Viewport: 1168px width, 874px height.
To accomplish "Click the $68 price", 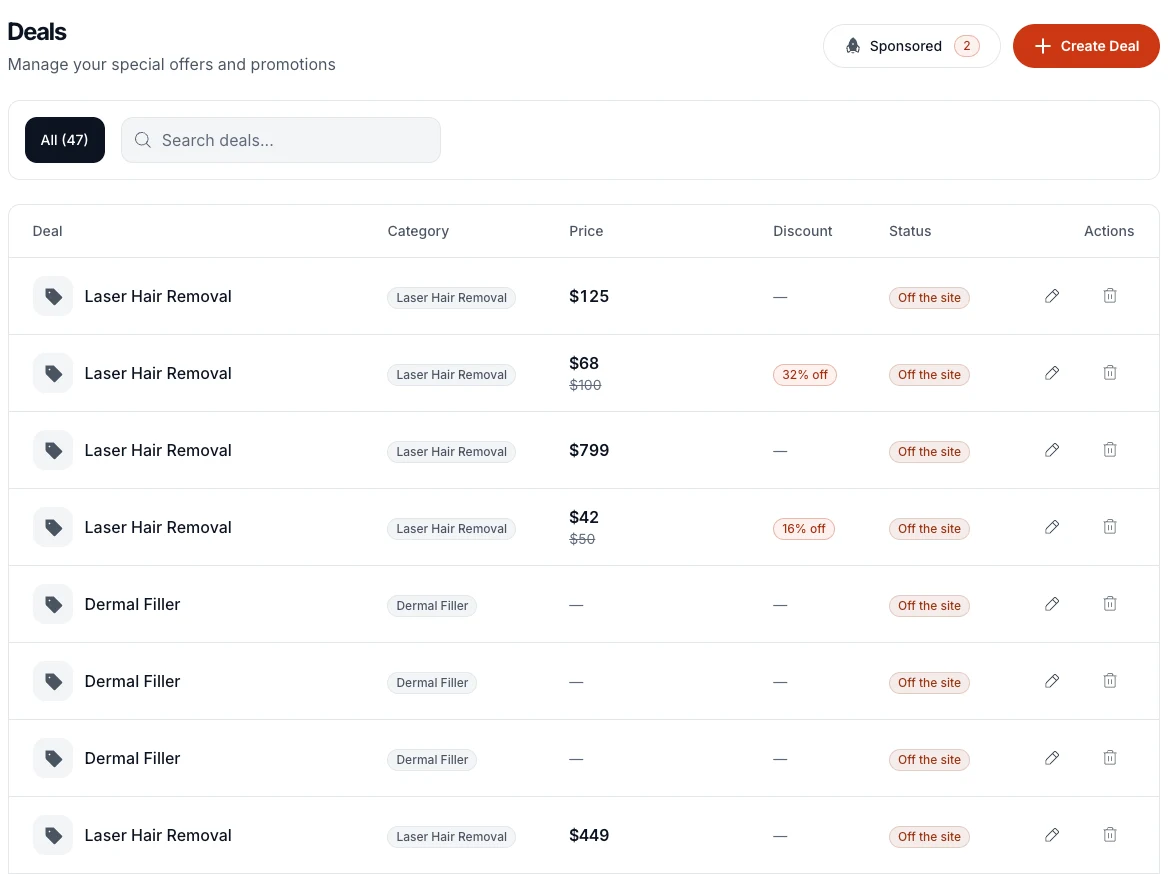I will [x=584, y=363].
